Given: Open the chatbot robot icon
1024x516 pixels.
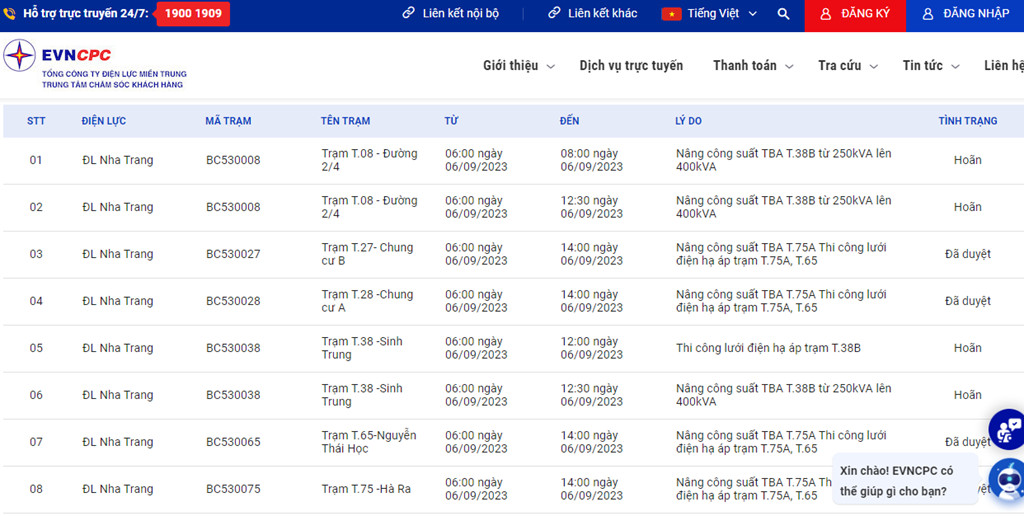Looking at the screenshot, I should click(1008, 478).
